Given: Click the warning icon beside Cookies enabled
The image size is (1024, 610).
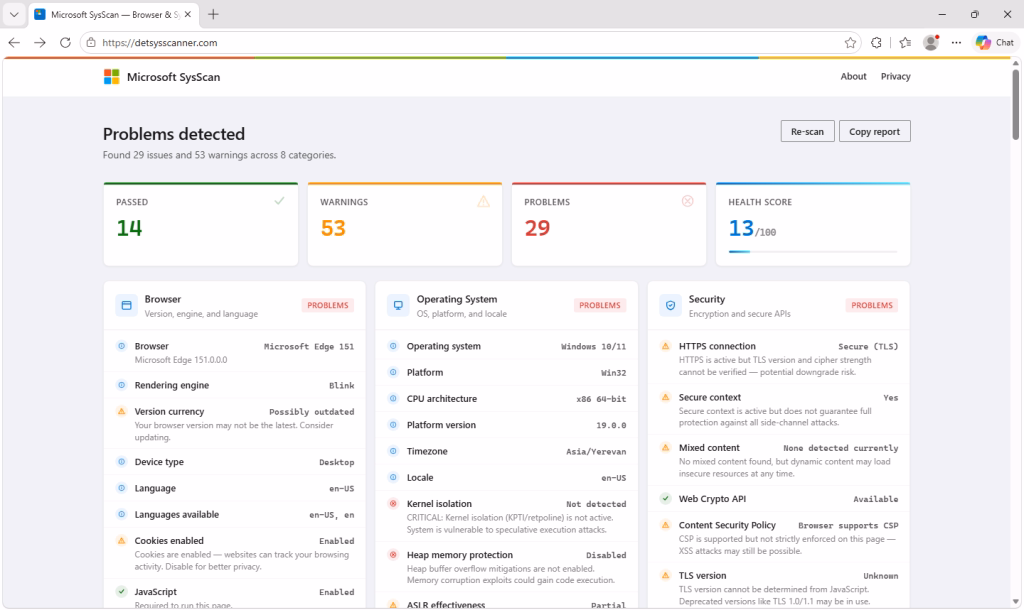Looking at the screenshot, I should 121,540.
